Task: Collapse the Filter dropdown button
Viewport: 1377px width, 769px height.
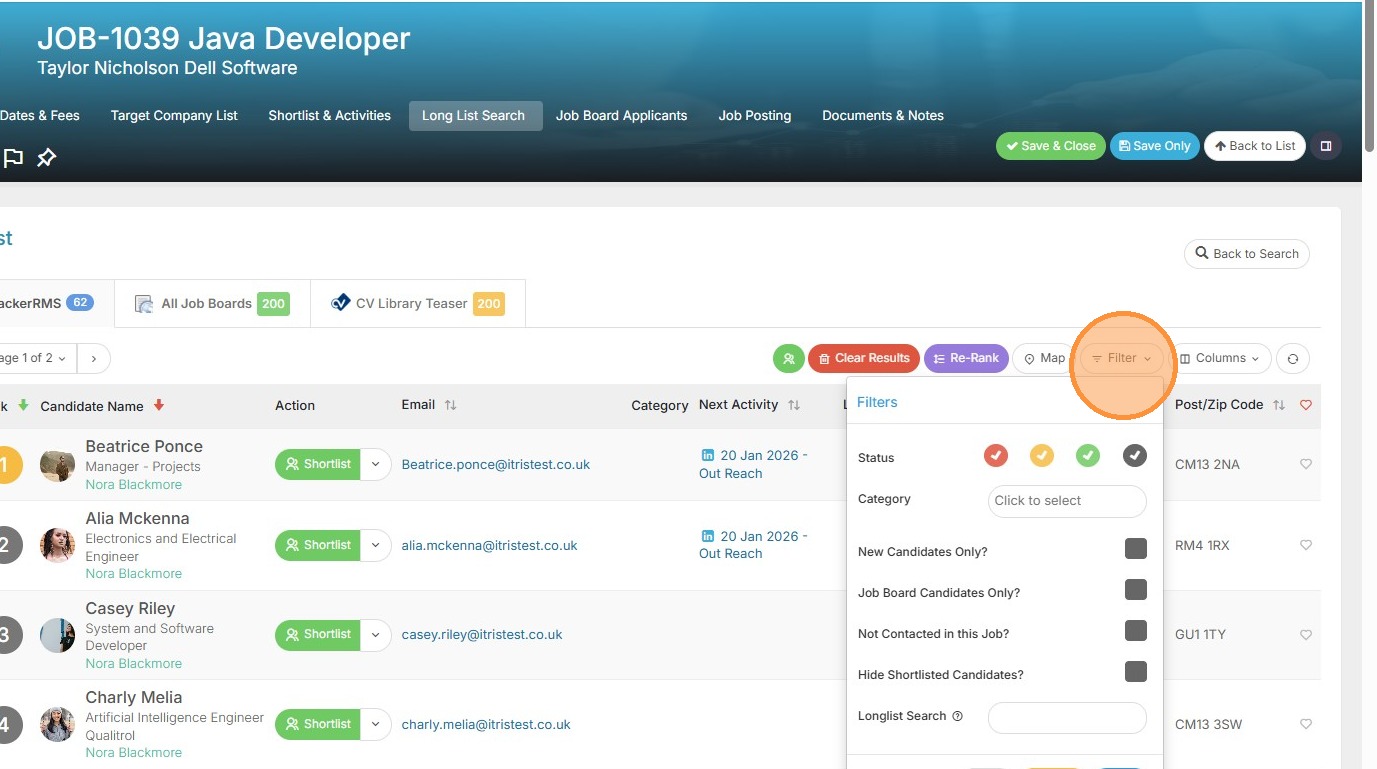Action: point(1122,358)
